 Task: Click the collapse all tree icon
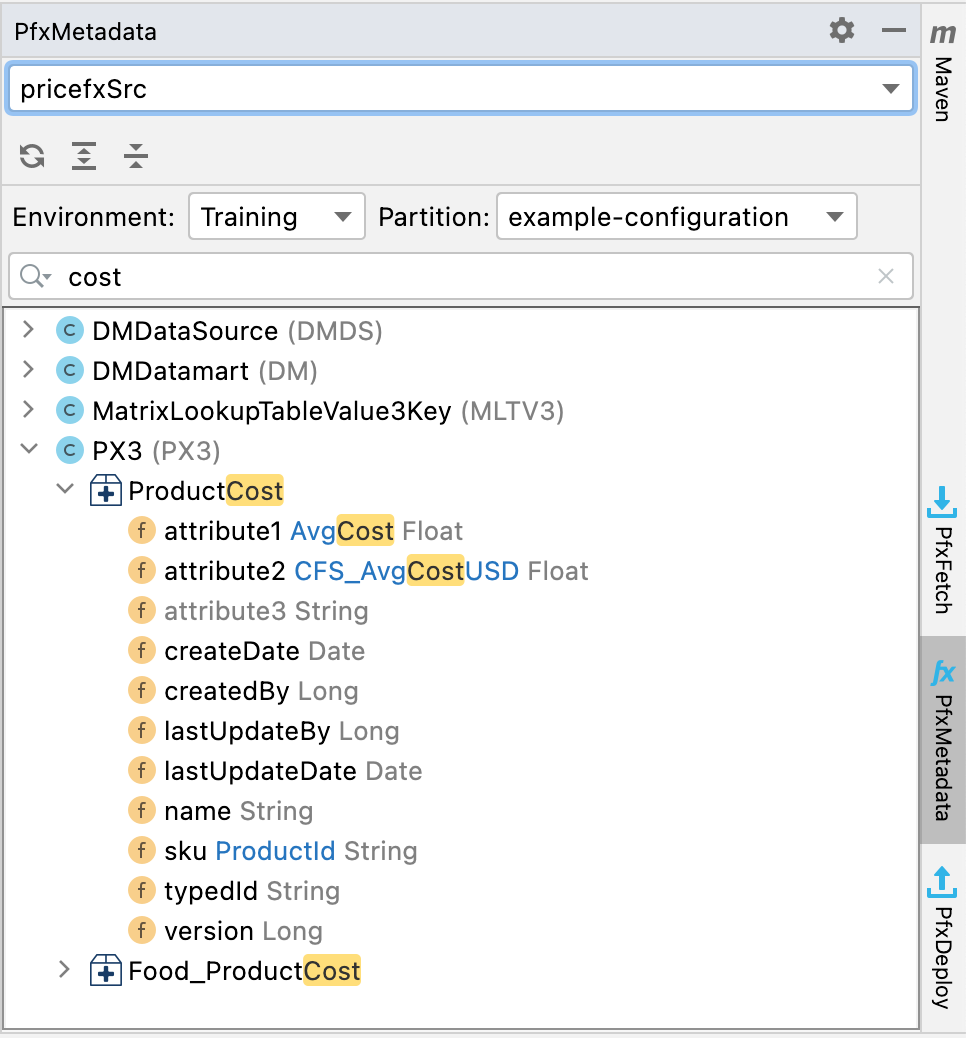[x=136, y=156]
